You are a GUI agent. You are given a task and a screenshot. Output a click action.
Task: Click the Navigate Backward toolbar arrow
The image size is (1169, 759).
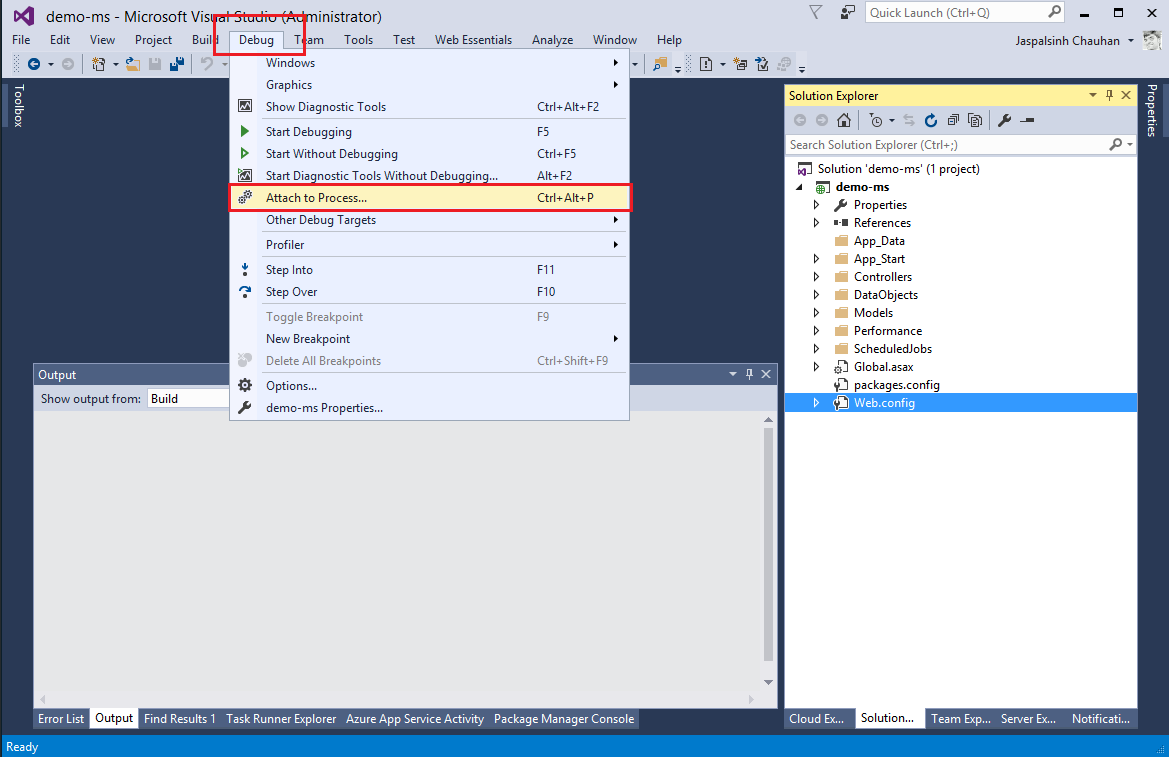[x=34, y=64]
